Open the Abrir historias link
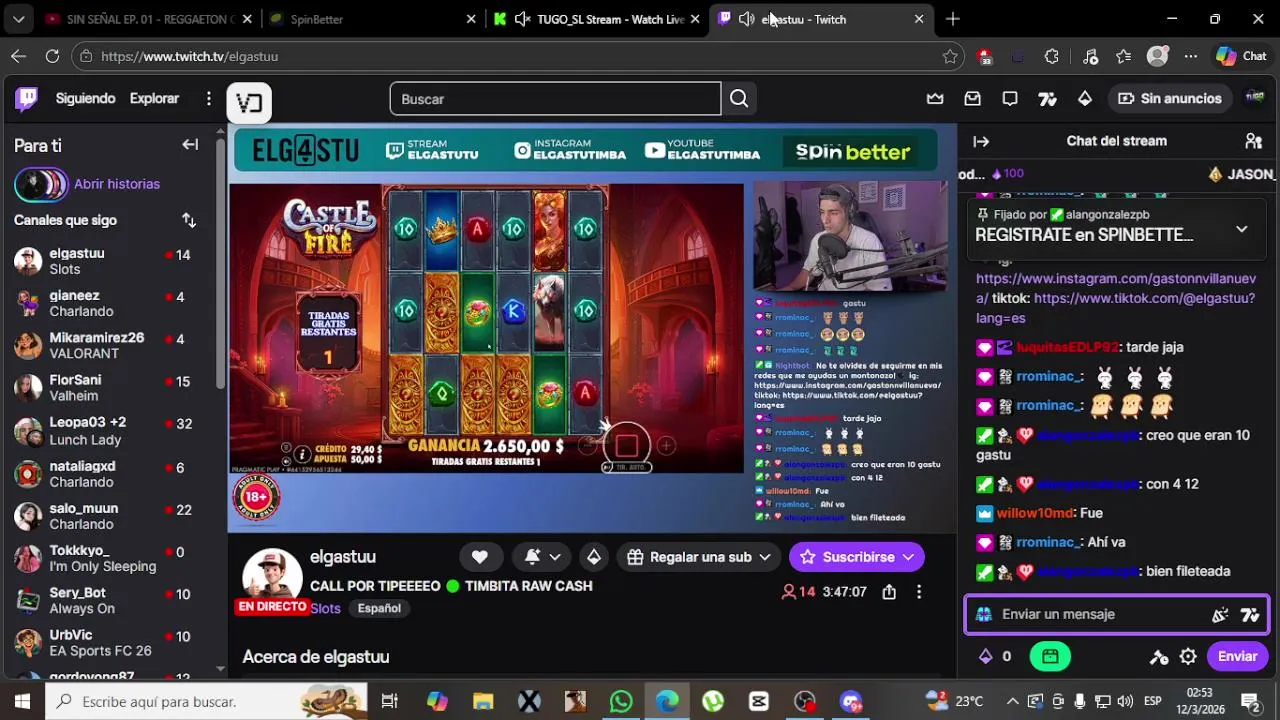Screen dimensions: 1280x720 [117, 184]
